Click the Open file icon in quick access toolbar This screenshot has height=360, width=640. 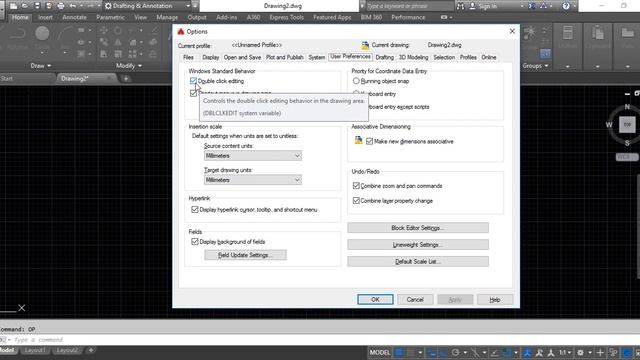(25, 6)
